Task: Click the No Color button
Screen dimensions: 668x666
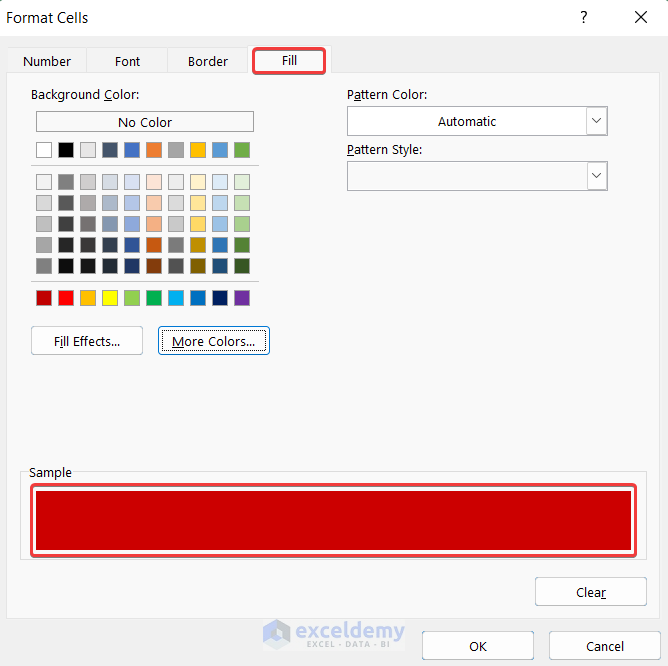Action: [145, 122]
